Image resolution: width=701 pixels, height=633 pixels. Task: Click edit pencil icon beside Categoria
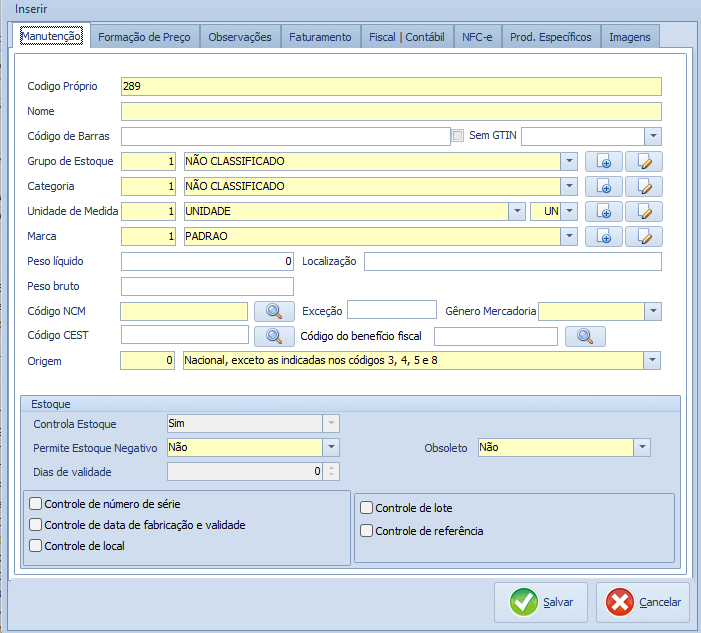(644, 186)
